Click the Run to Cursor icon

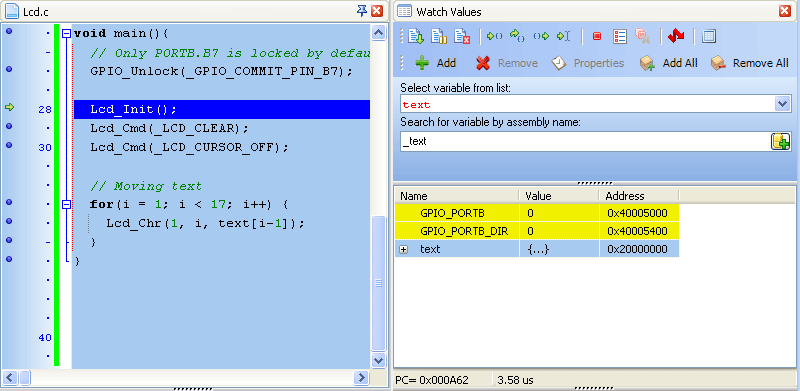(x=563, y=36)
